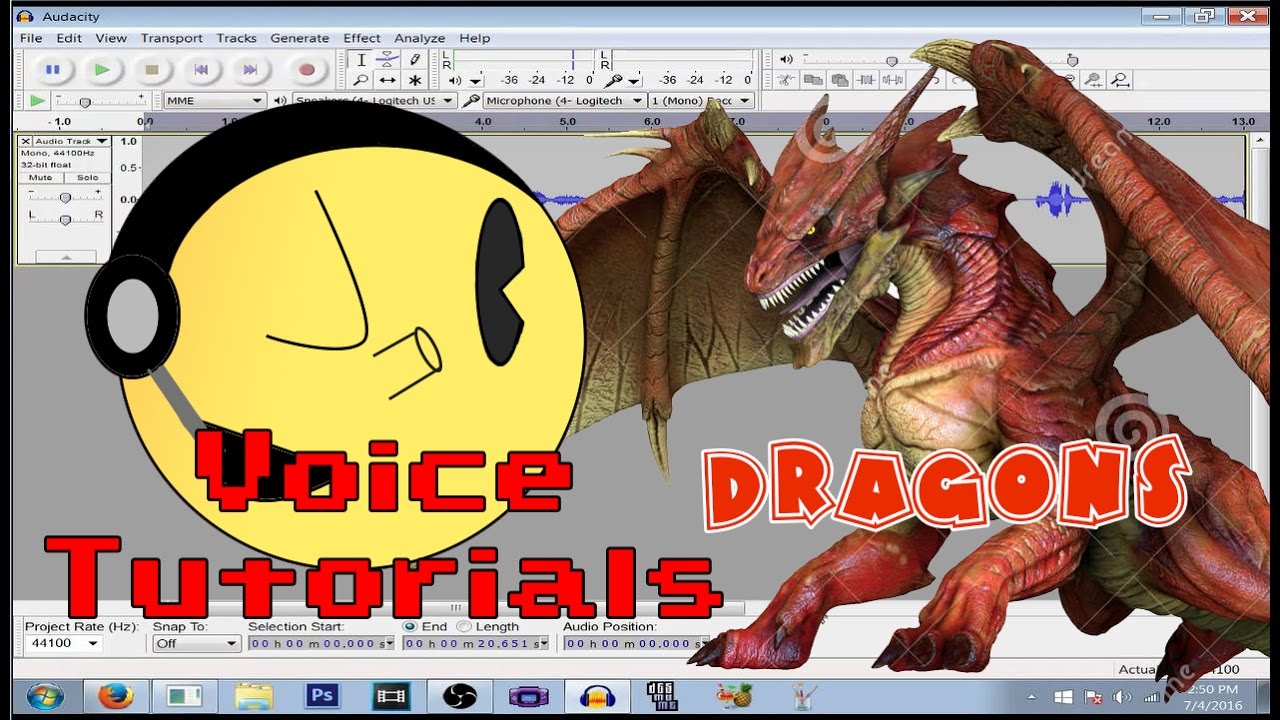The width and height of the screenshot is (1280, 720).
Task: Open the Effect menu
Action: 362,38
